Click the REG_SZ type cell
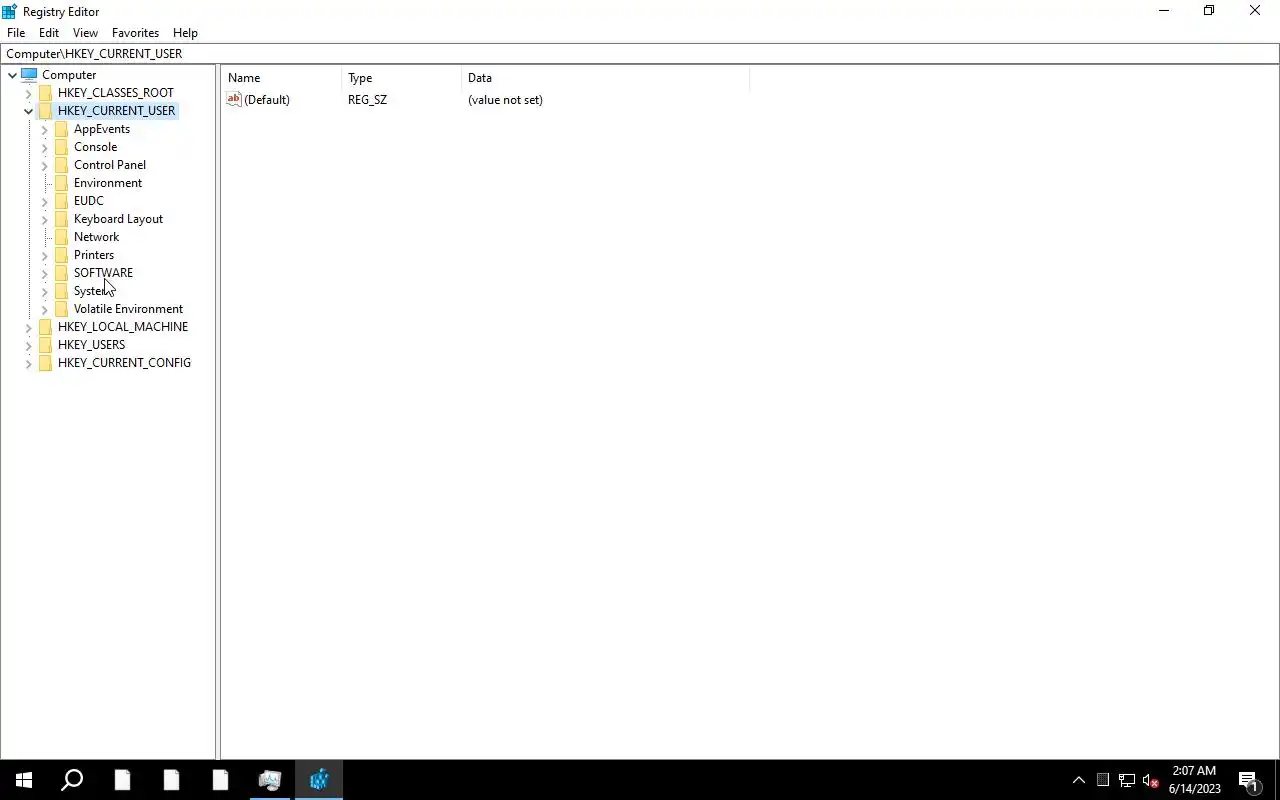 point(367,100)
